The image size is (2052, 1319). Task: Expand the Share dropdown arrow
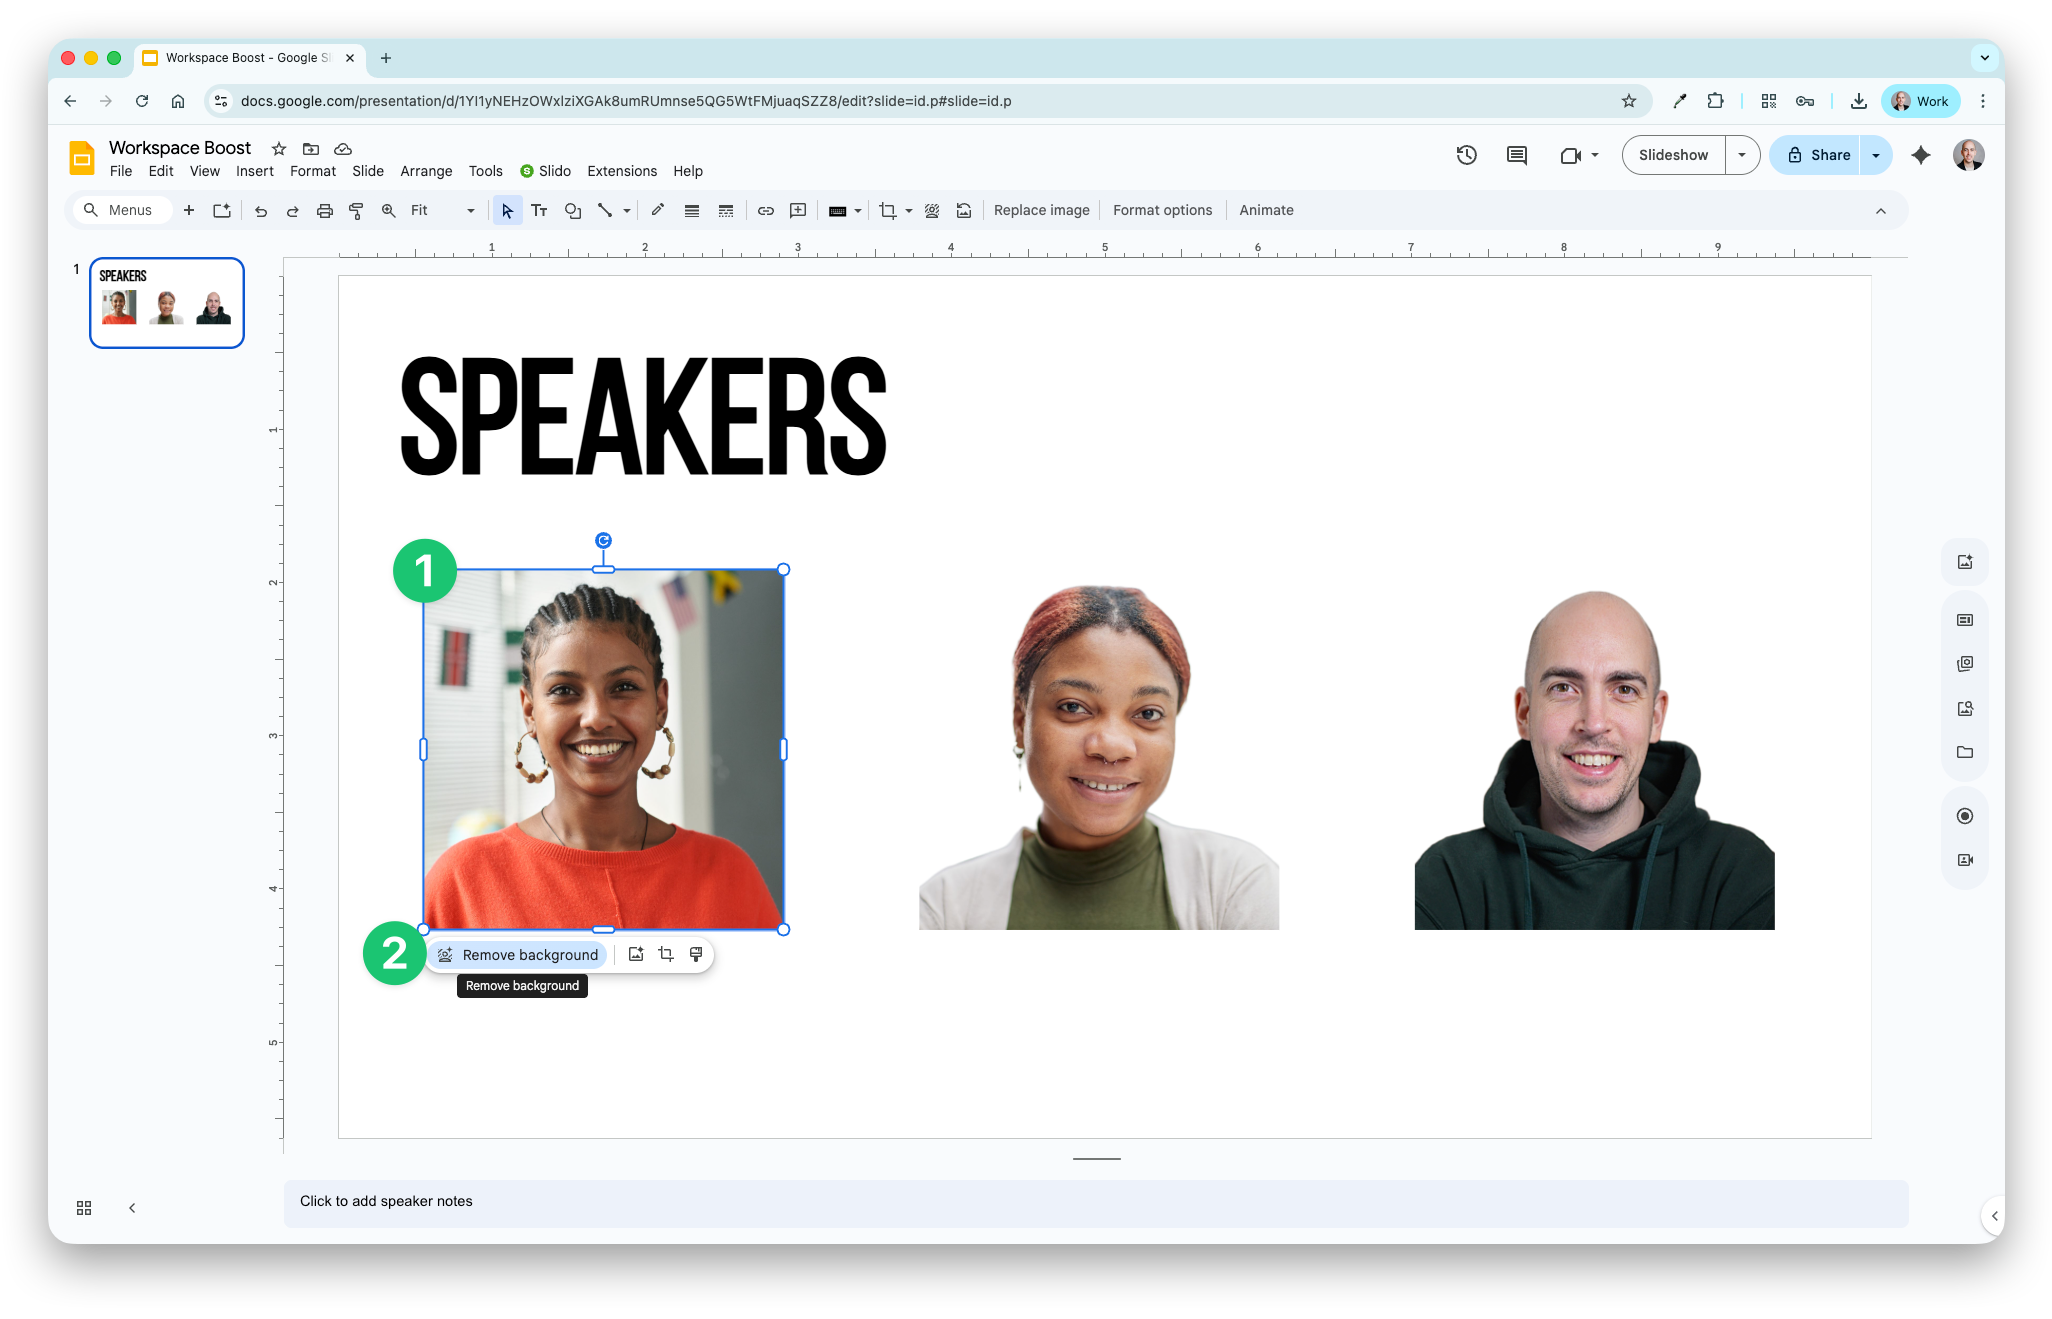click(x=1876, y=155)
